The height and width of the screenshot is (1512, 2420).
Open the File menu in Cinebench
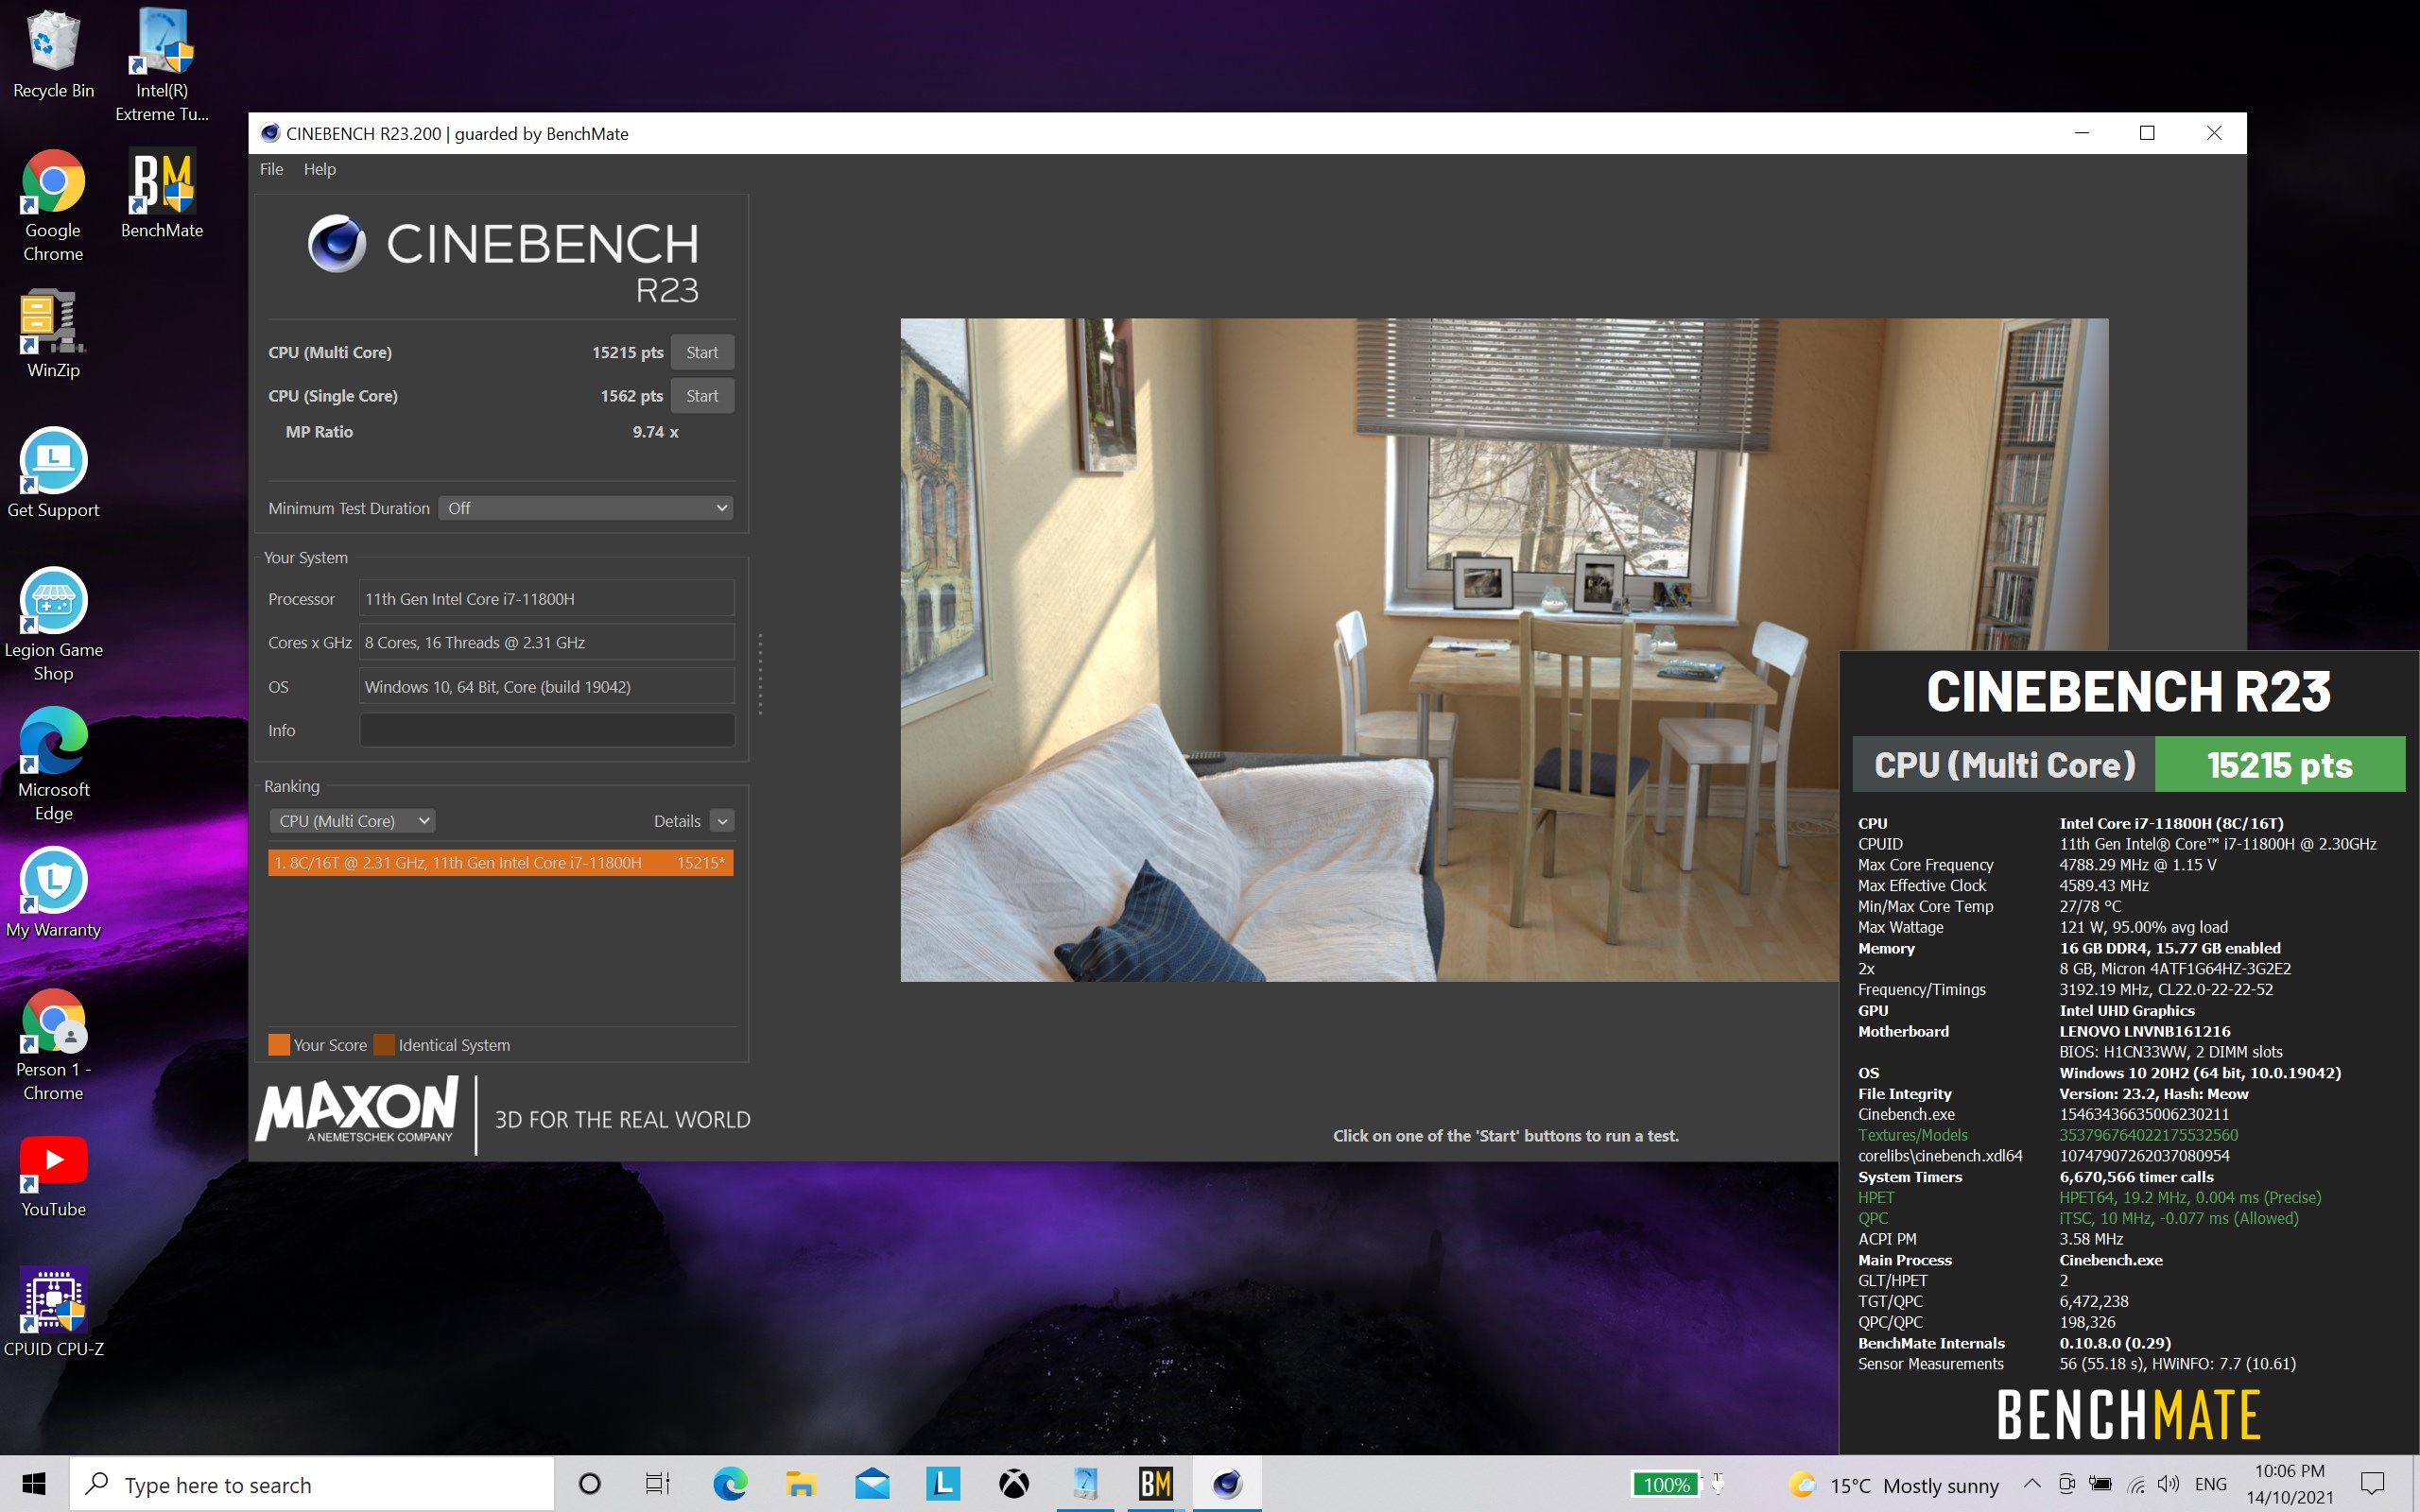coord(271,169)
